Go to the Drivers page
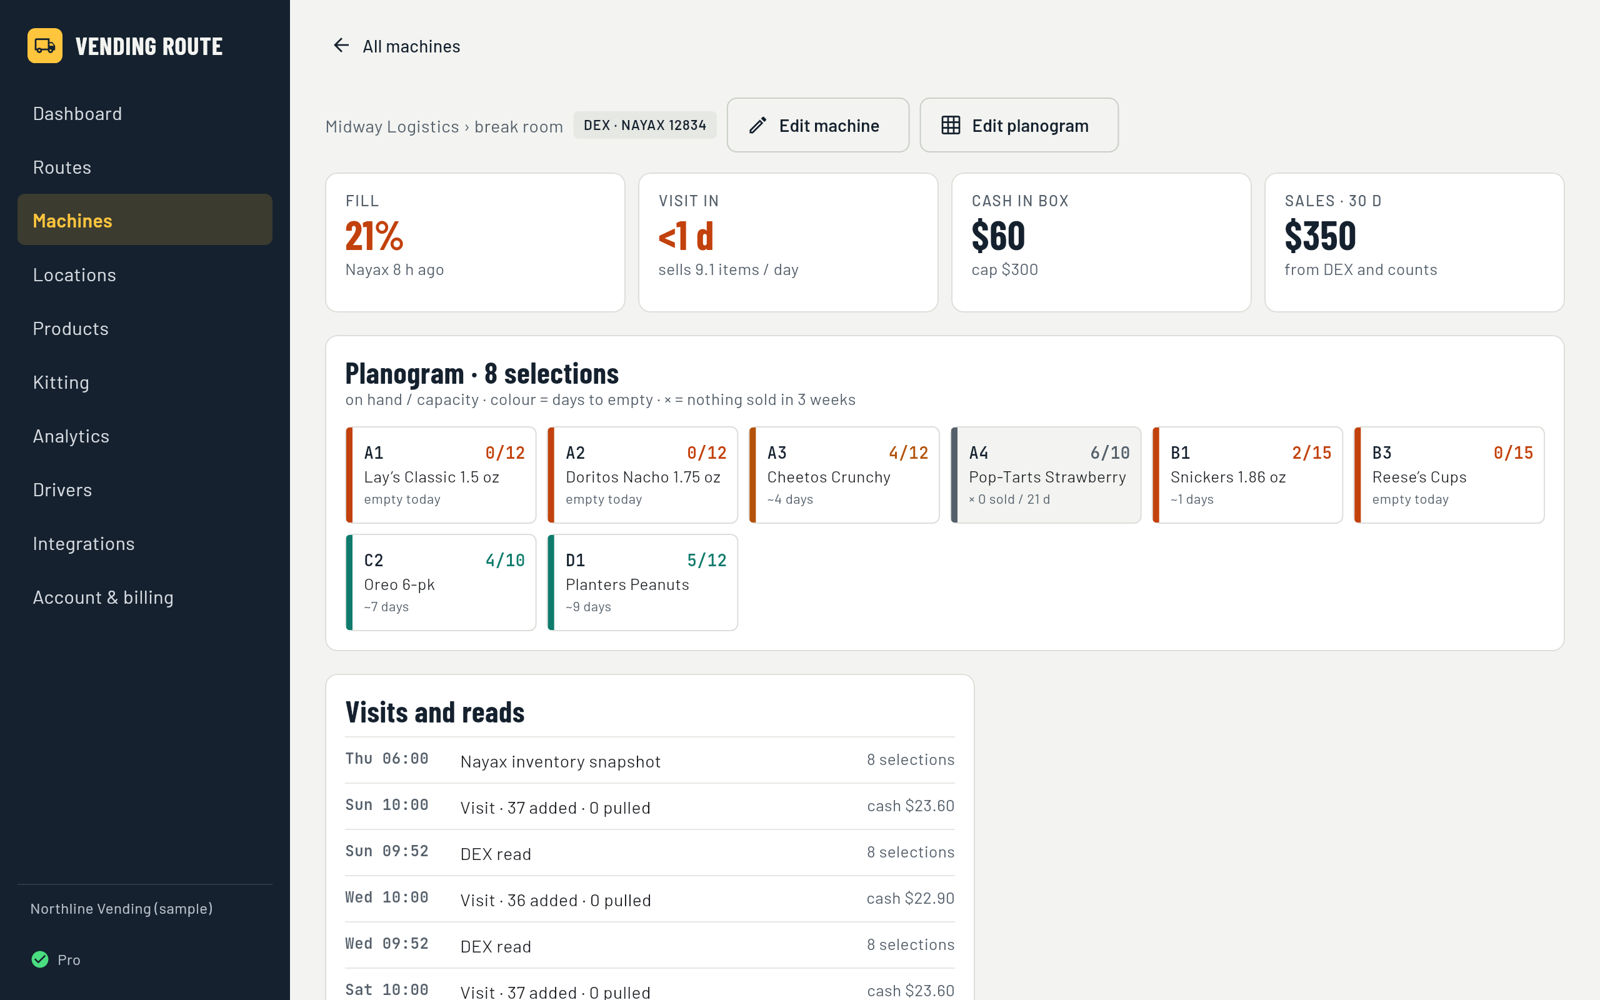 (x=145, y=490)
